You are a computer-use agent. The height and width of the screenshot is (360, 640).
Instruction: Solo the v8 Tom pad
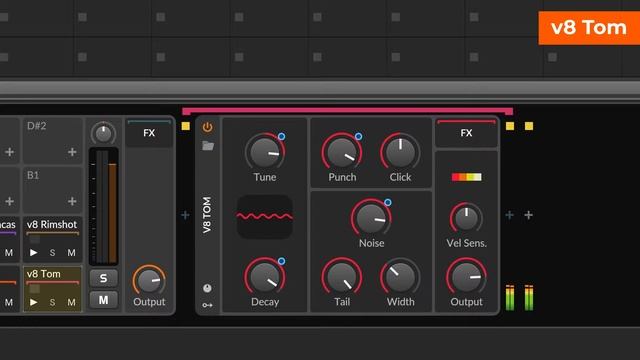coord(52,302)
